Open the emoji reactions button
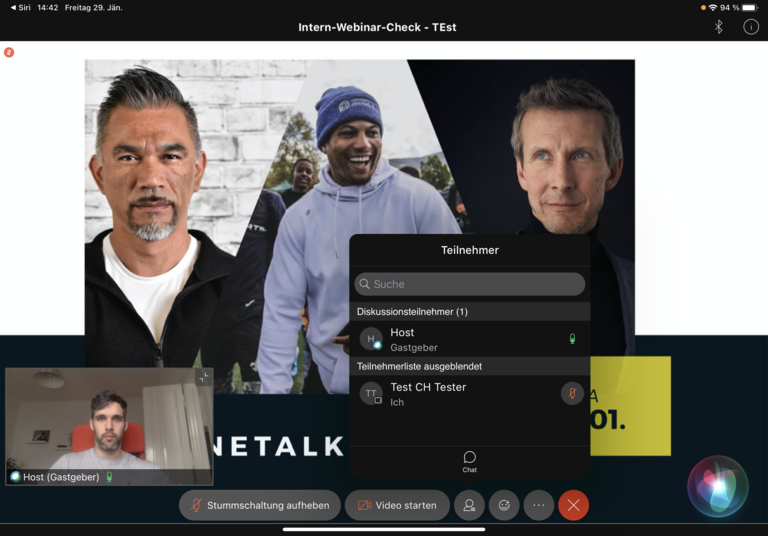Screen dimensions: 768x536 [x=504, y=505]
